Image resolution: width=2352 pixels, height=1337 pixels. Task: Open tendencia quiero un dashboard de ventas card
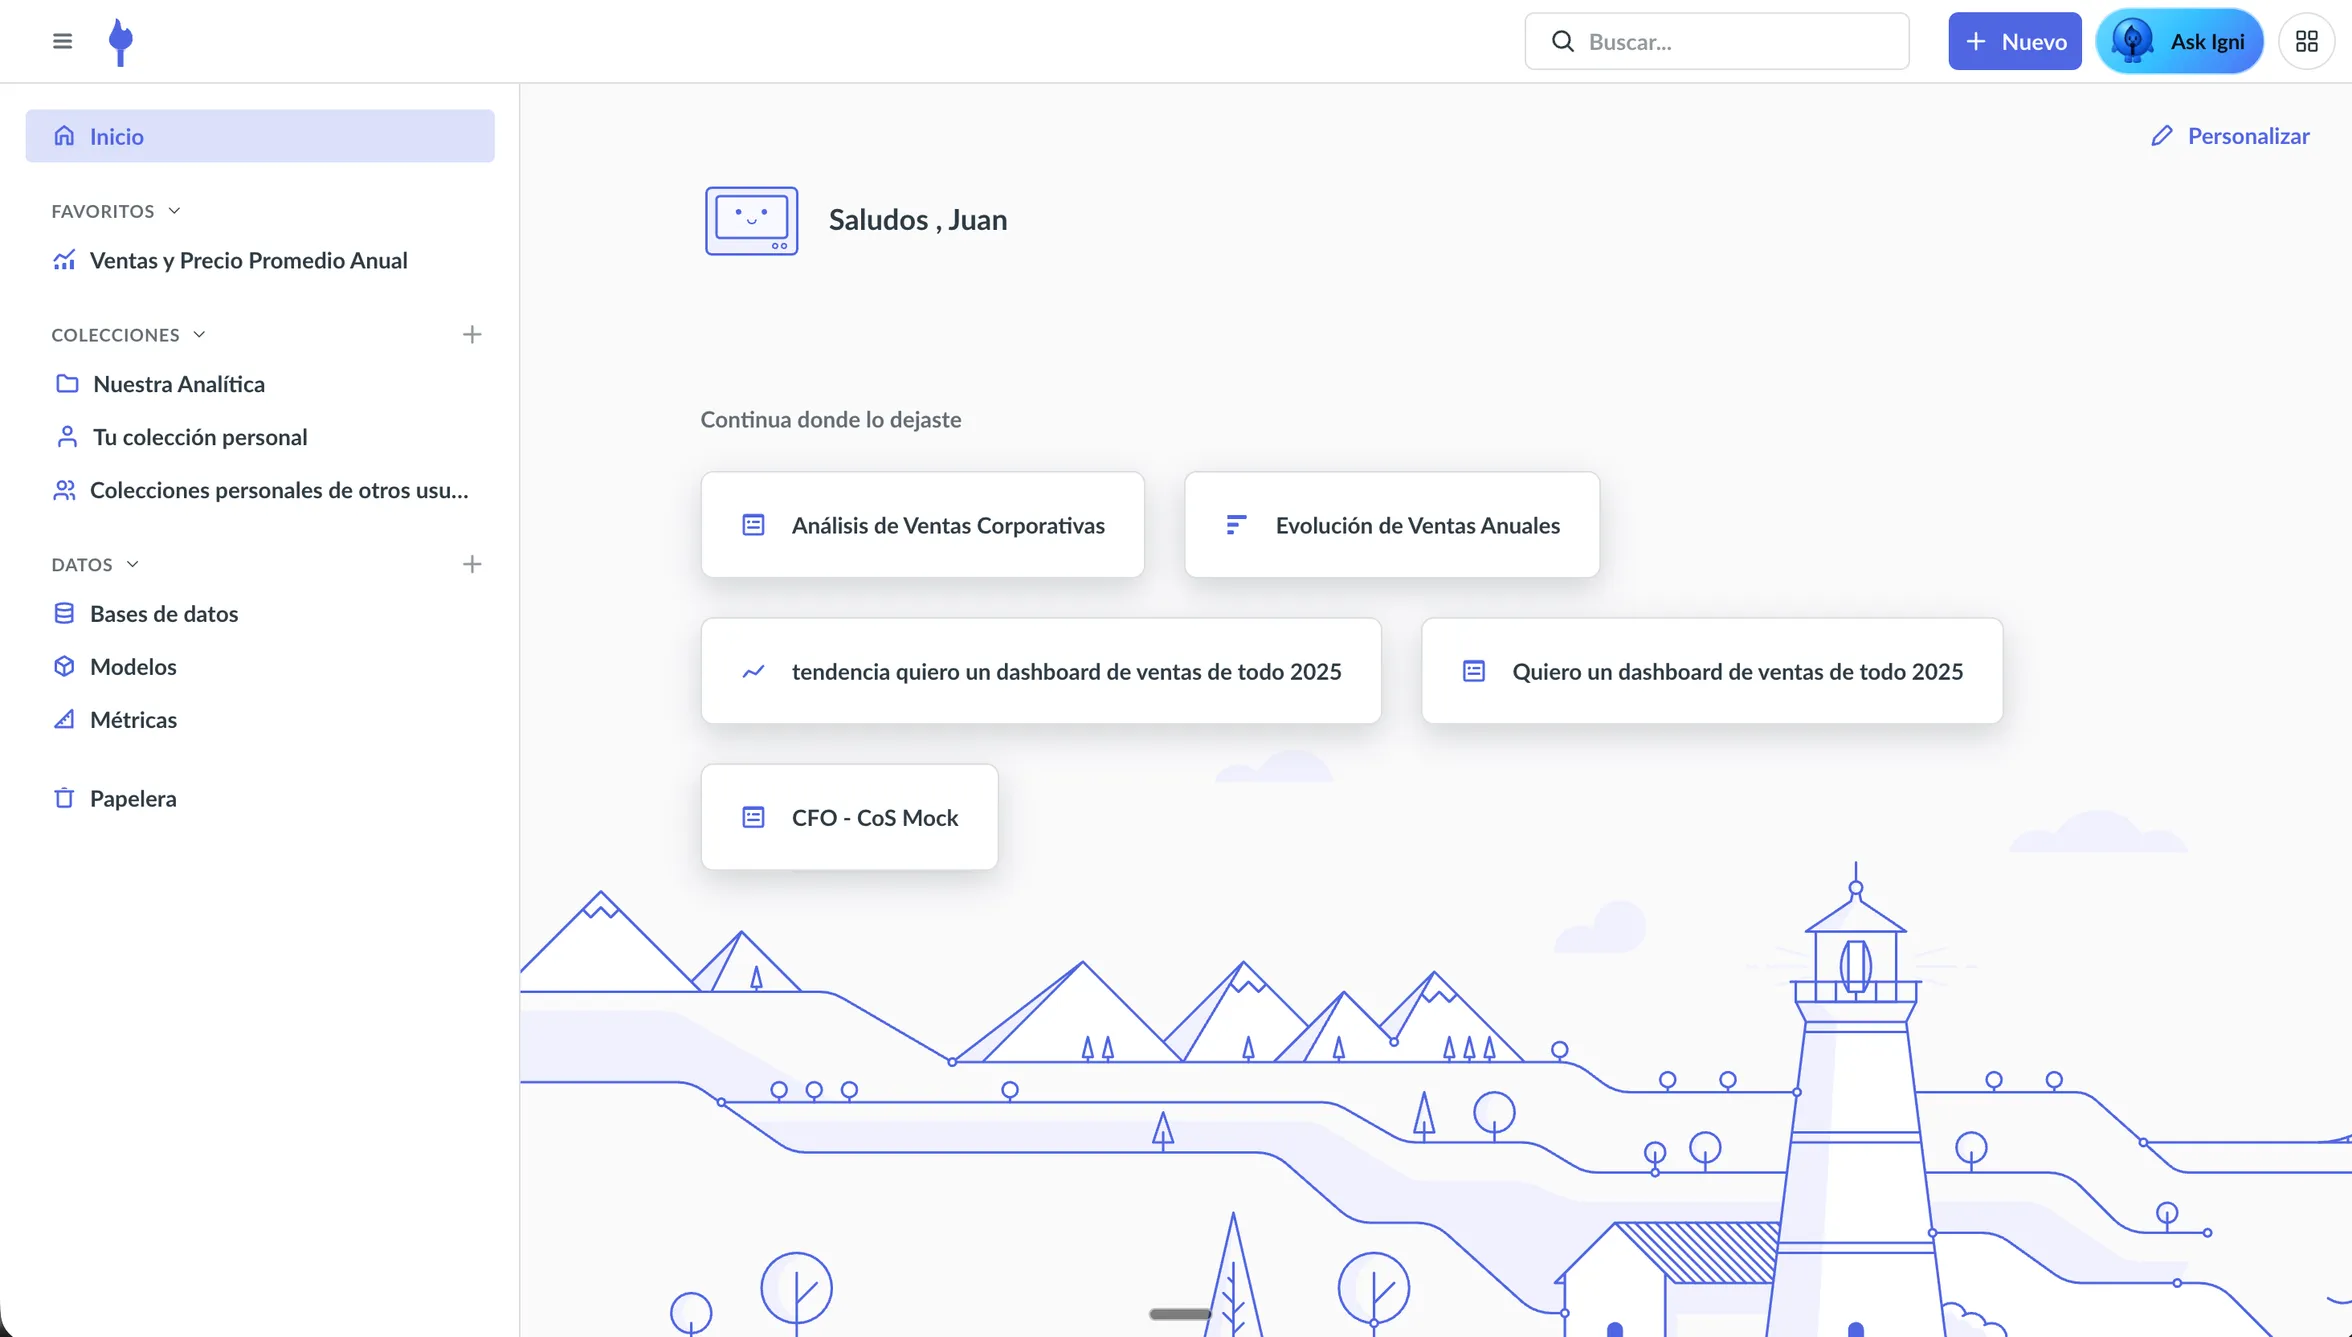1041,671
